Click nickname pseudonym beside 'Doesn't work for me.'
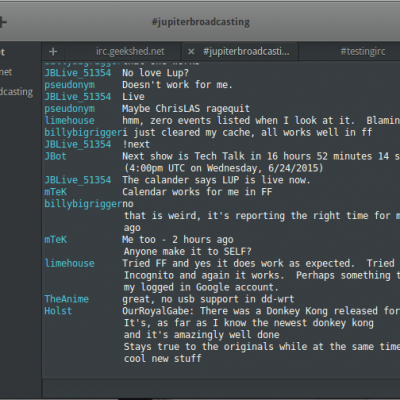The width and height of the screenshot is (400, 400). tap(70, 85)
